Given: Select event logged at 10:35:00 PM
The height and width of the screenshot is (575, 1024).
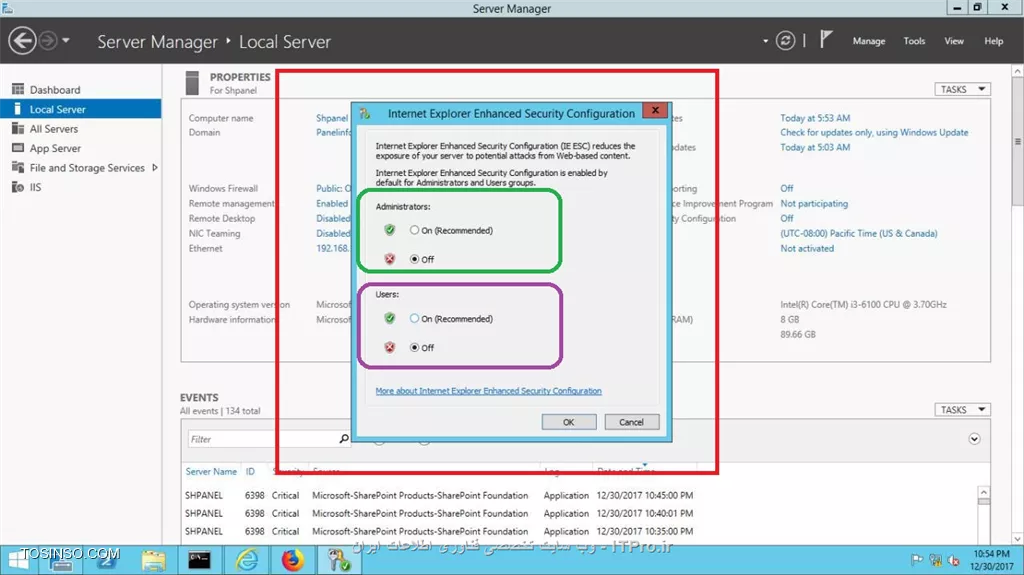Looking at the screenshot, I should coord(439,531).
